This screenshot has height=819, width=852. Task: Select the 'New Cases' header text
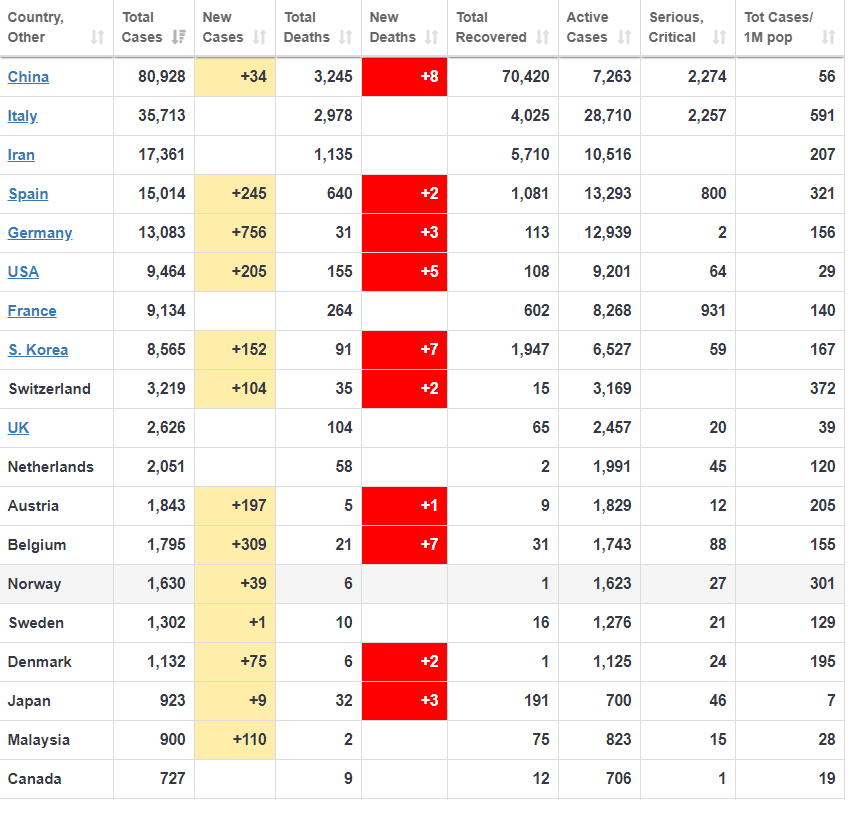point(223,27)
